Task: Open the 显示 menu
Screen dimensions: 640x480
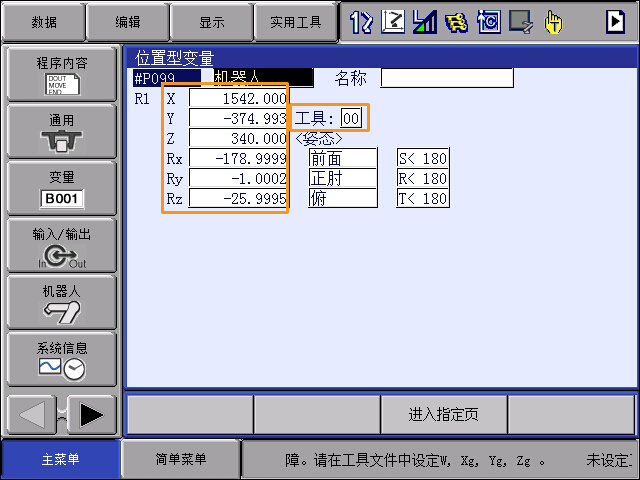Action: [211, 22]
